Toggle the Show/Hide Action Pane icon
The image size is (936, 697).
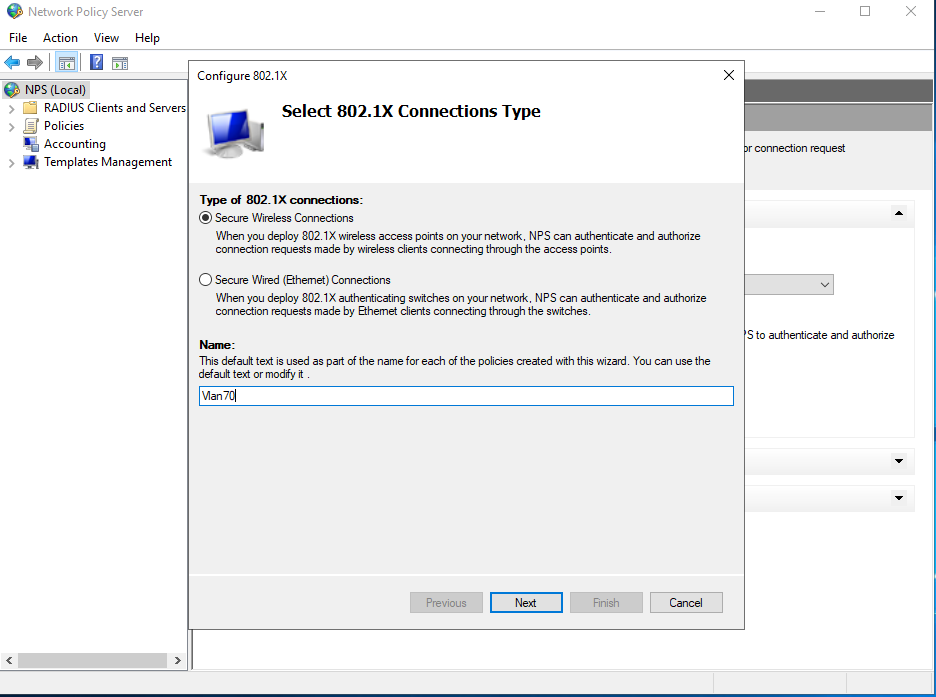(x=120, y=63)
